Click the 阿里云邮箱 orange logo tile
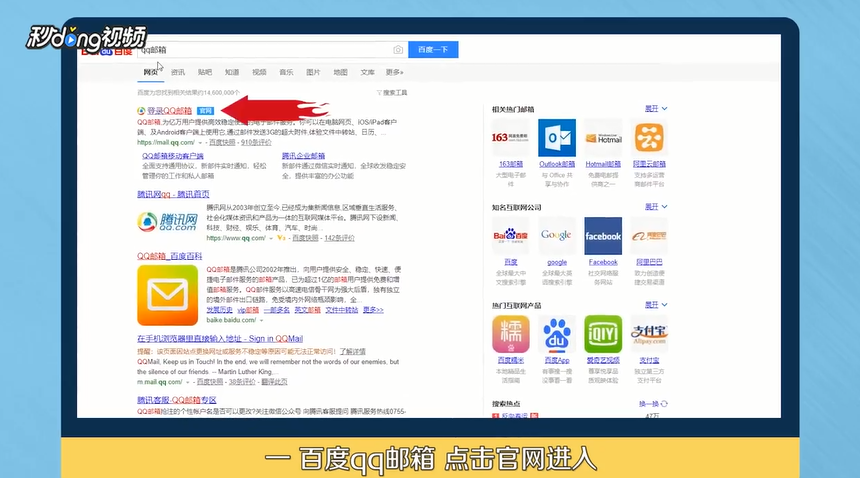Viewport: 860px width, 478px height. (649, 138)
